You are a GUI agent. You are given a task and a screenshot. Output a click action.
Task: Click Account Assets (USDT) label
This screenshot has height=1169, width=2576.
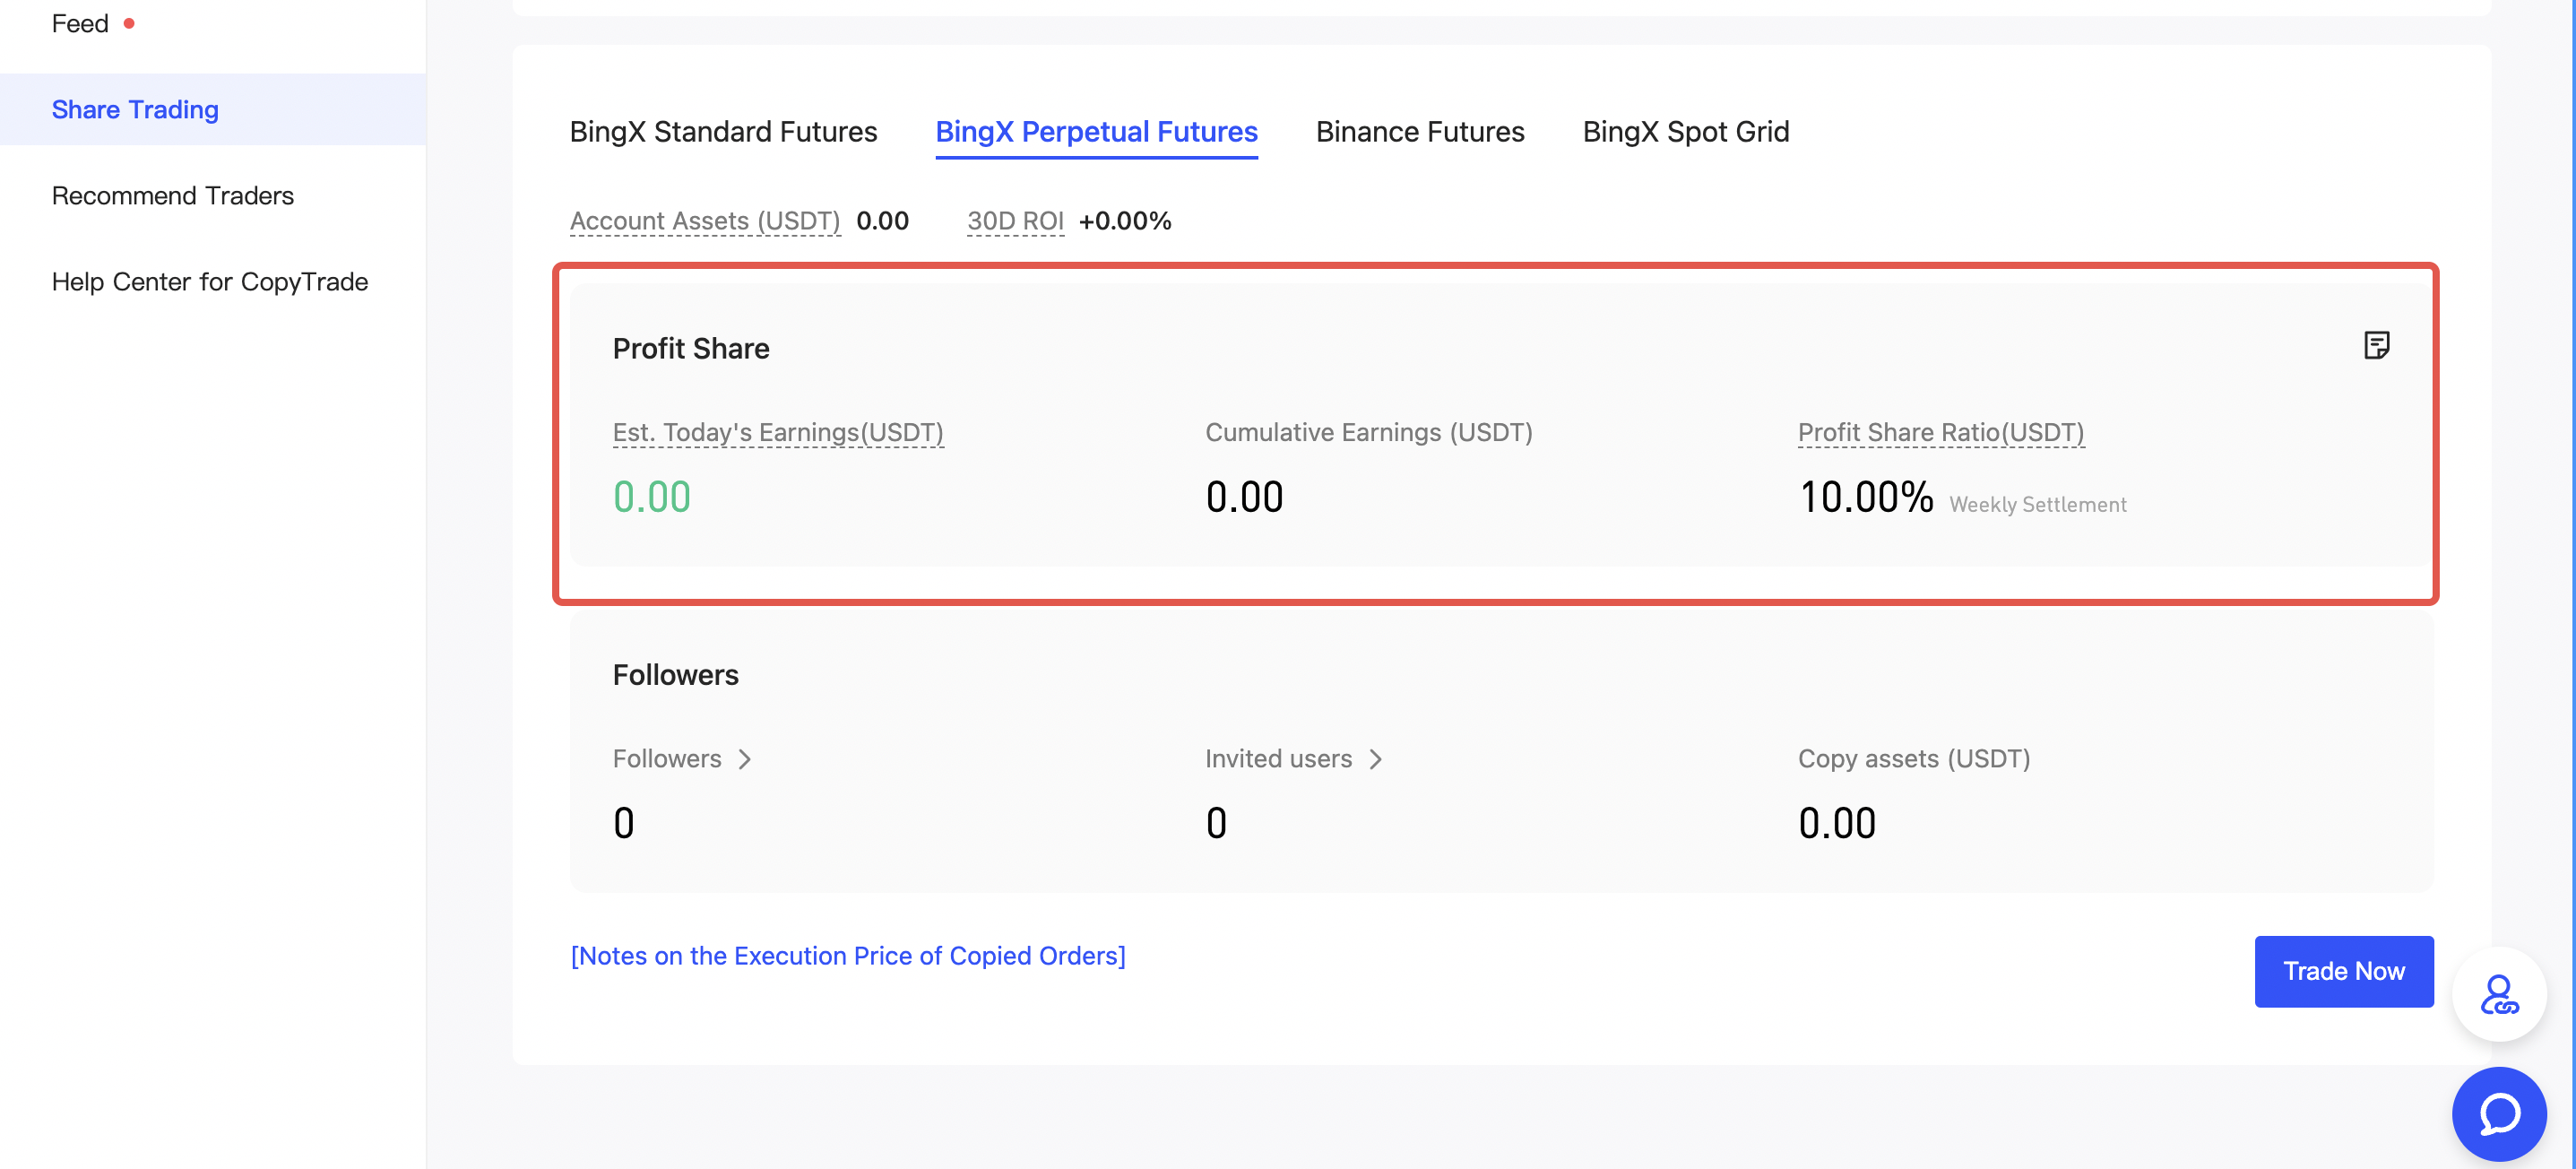coord(704,221)
